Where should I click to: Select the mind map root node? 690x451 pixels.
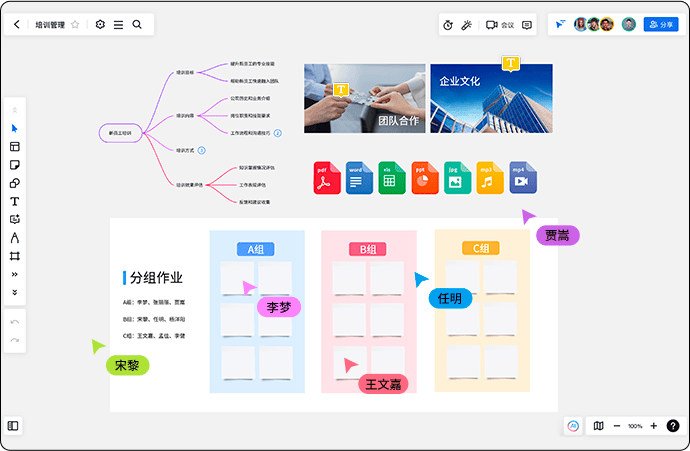coord(120,133)
